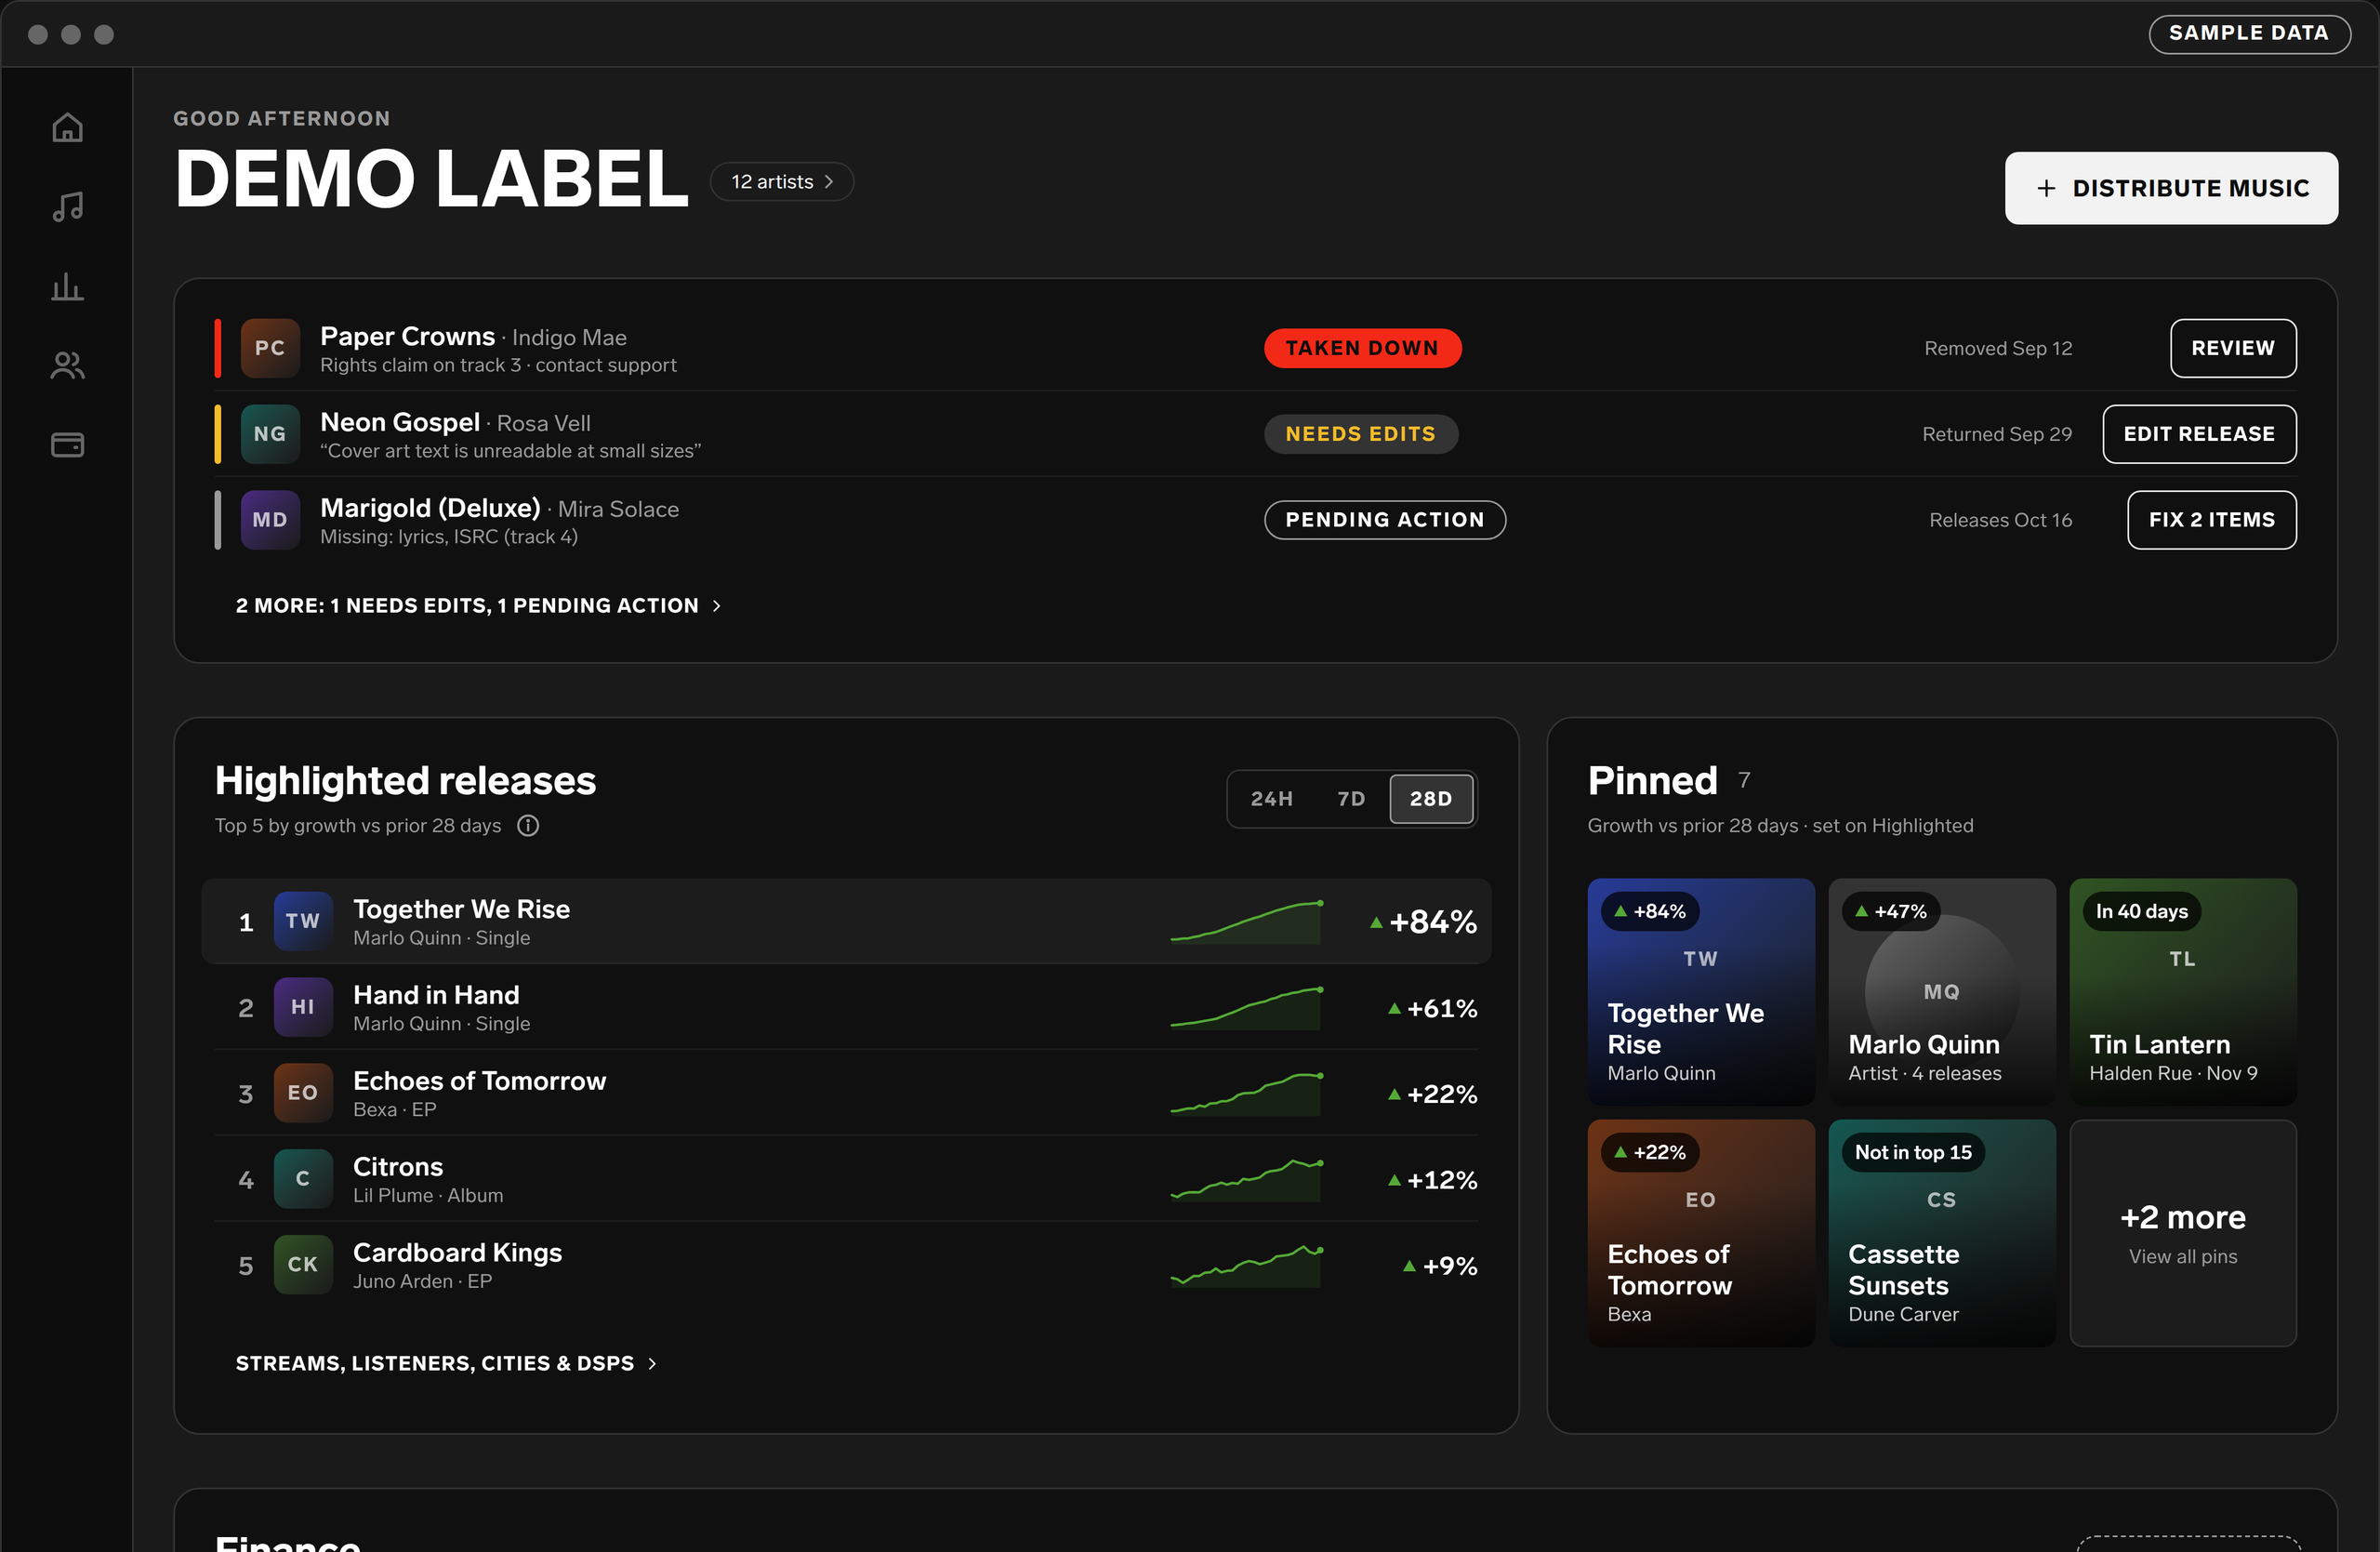The width and height of the screenshot is (2380, 1552).
Task: Click the Together We Rise sparkline chart
Action: click(1247, 922)
